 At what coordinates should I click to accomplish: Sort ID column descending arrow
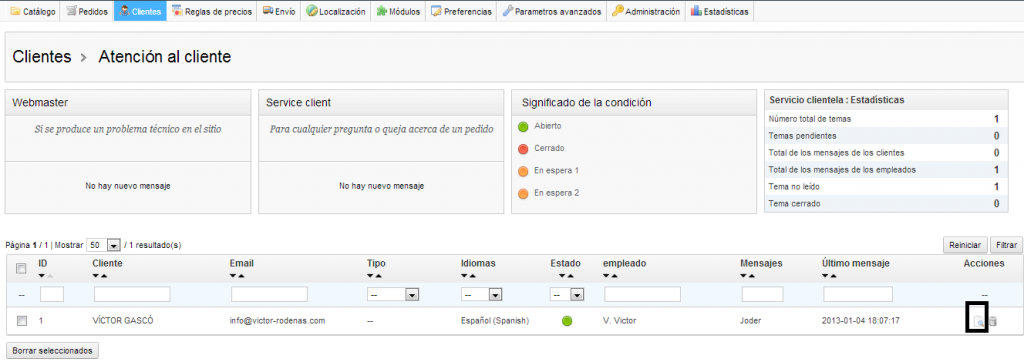coord(42,276)
